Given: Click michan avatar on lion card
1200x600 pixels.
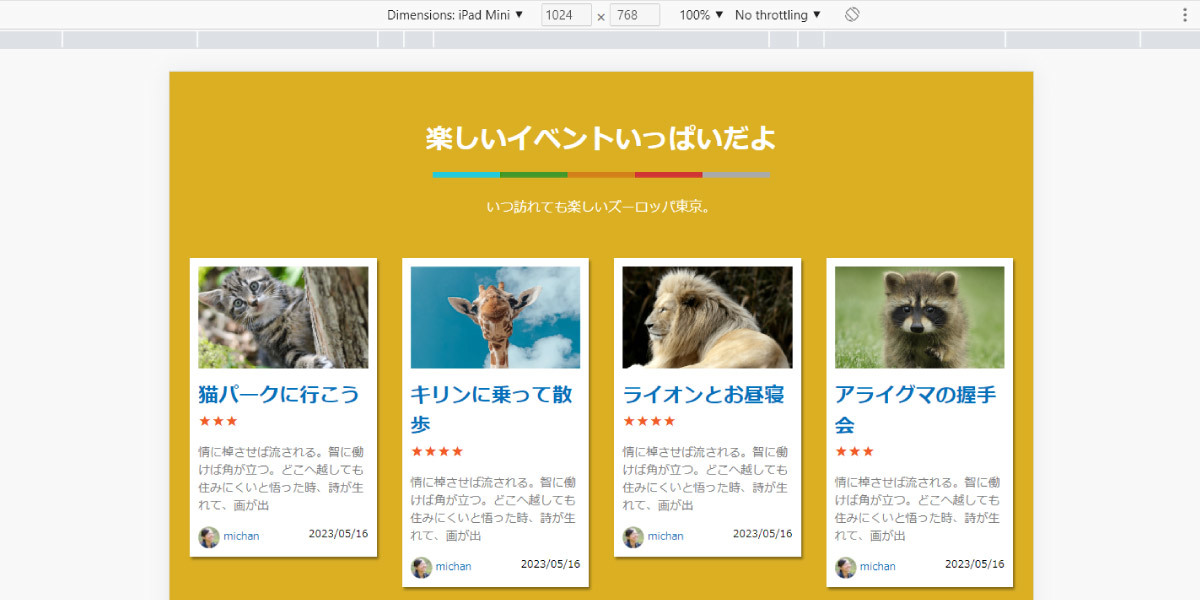Looking at the screenshot, I should [633, 537].
